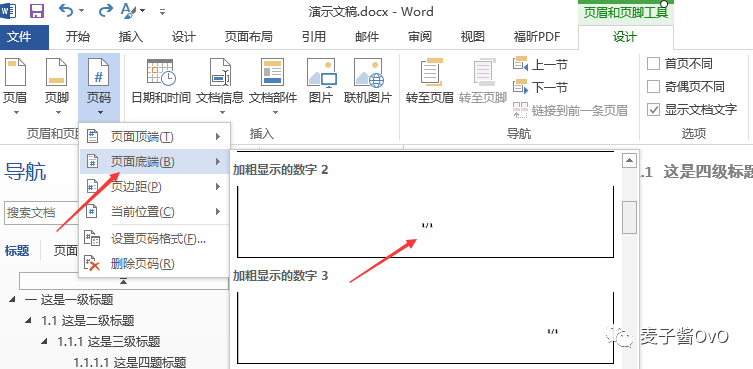Switch to the 页面布局 Page Layout tab
The width and height of the screenshot is (753, 369).
tap(249, 37)
